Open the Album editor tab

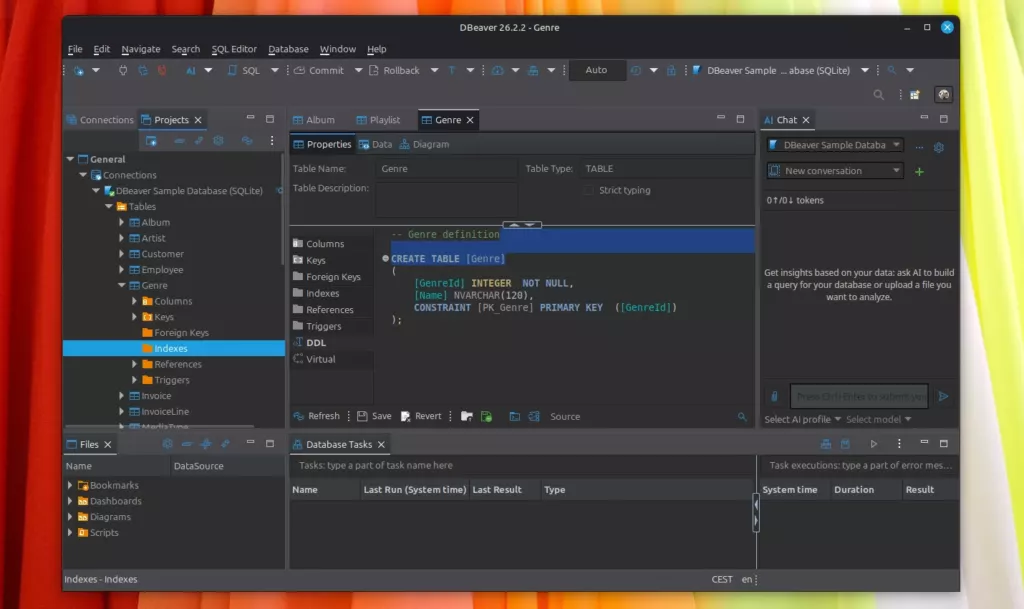[x=313, y=120]
